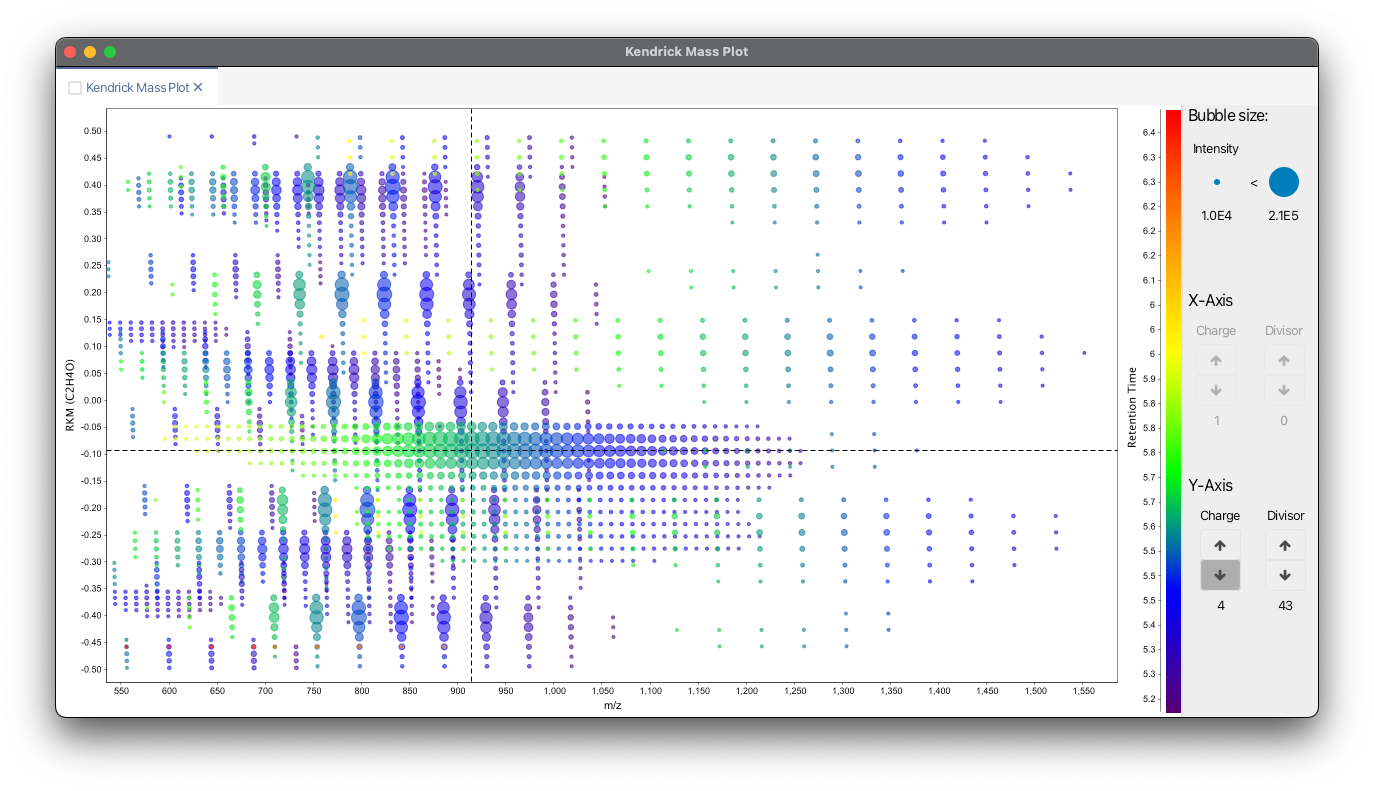This screenshot has width=1374, height=791.
Task: Close the window with the red button
Action: coord(70,52)
